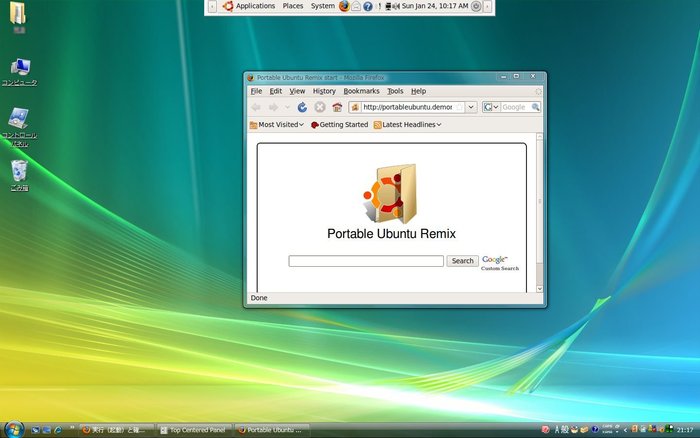Click the magnifier search icon in toolbar
The width and height of the screenshot is (700, 438).
pyautogui.click(x=536, y=107)
